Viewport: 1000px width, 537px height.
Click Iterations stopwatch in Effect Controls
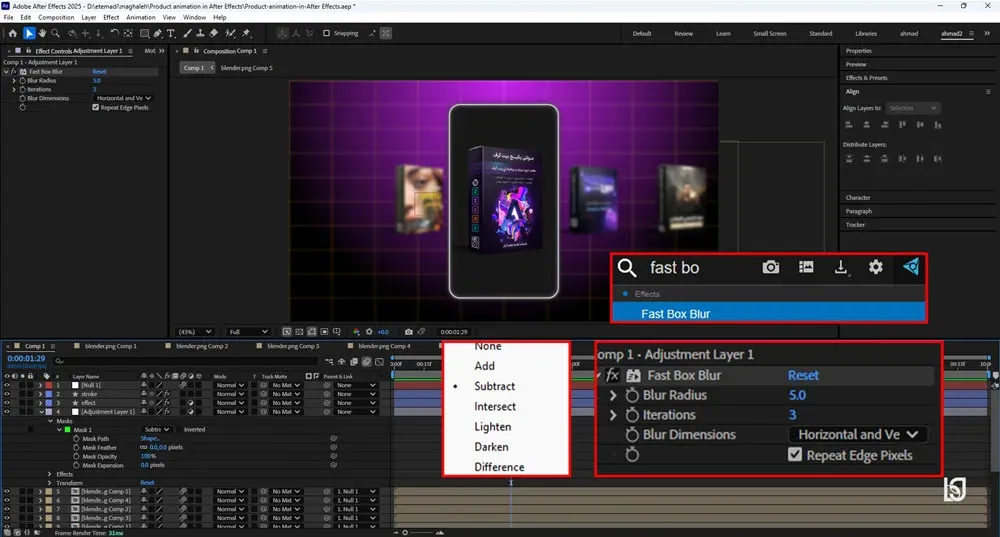(23, 90)
